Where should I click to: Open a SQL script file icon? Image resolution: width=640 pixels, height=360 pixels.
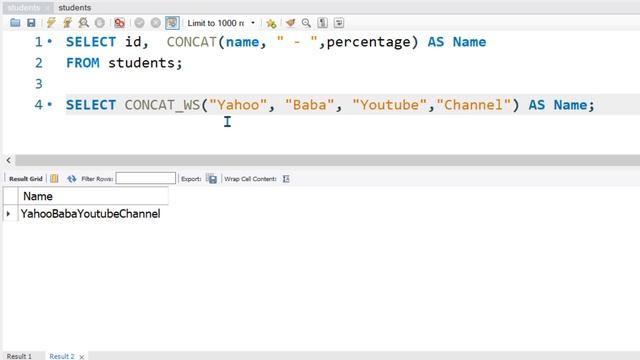click(x=15, y=23)
